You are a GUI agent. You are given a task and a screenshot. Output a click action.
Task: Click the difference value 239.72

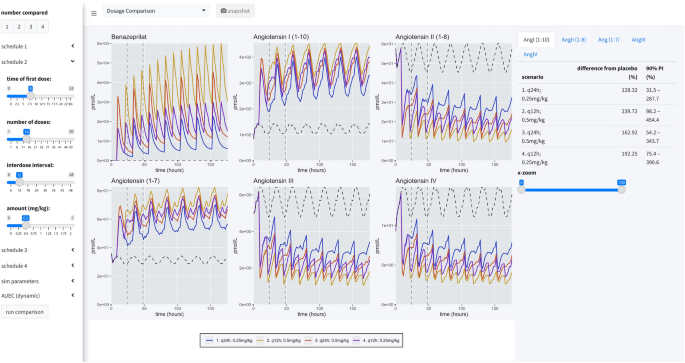coord(630,111)
